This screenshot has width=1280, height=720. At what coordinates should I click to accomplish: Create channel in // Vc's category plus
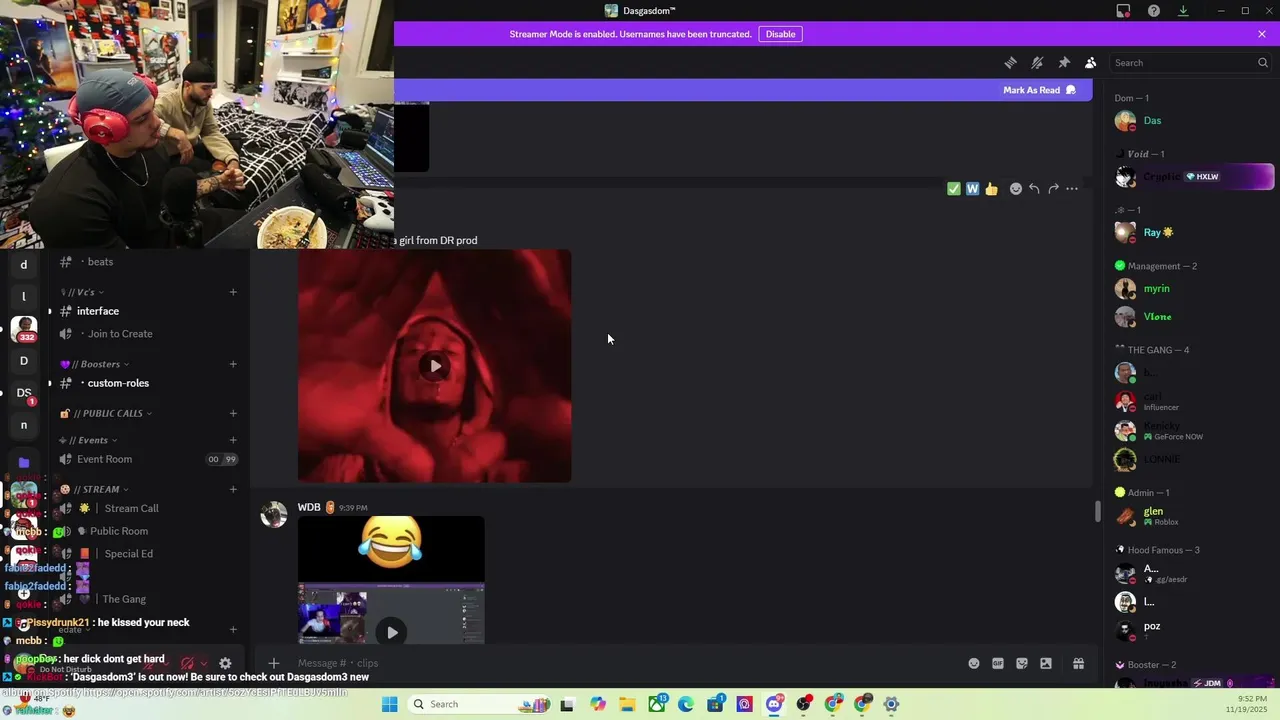click(233, 292)
